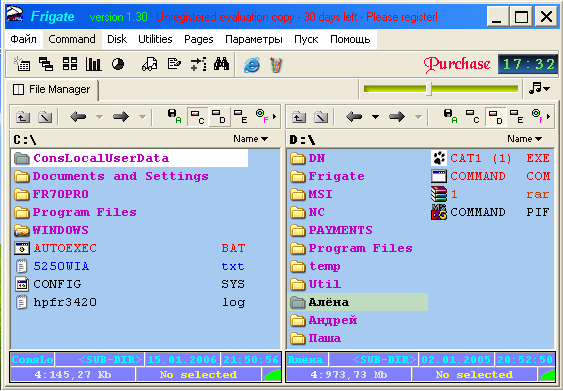Viewport: 563px width, 391px height.
Task: Click the first main toolbar icon with sparkle
Action: click(22, 64)
